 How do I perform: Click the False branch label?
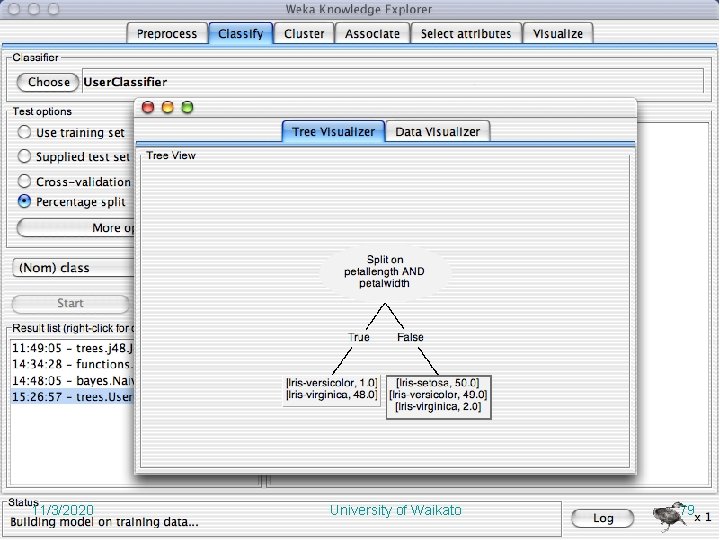pyautogui.click(x=410, y=338)
